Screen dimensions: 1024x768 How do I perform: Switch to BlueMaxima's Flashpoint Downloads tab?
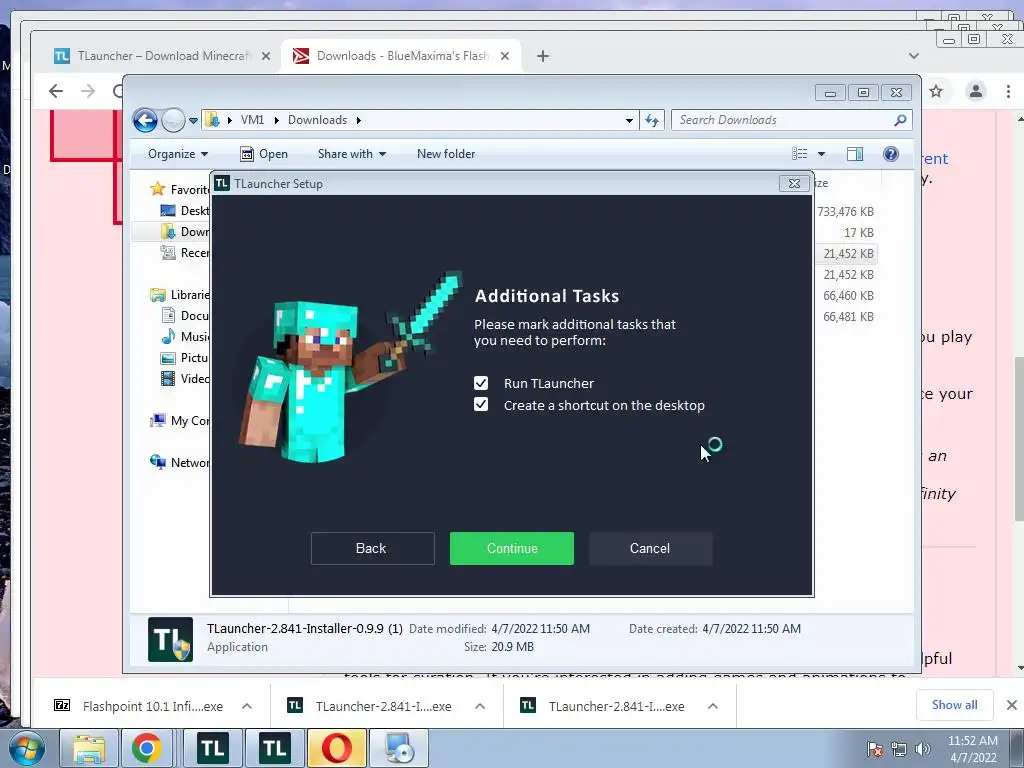pos(402,56)
